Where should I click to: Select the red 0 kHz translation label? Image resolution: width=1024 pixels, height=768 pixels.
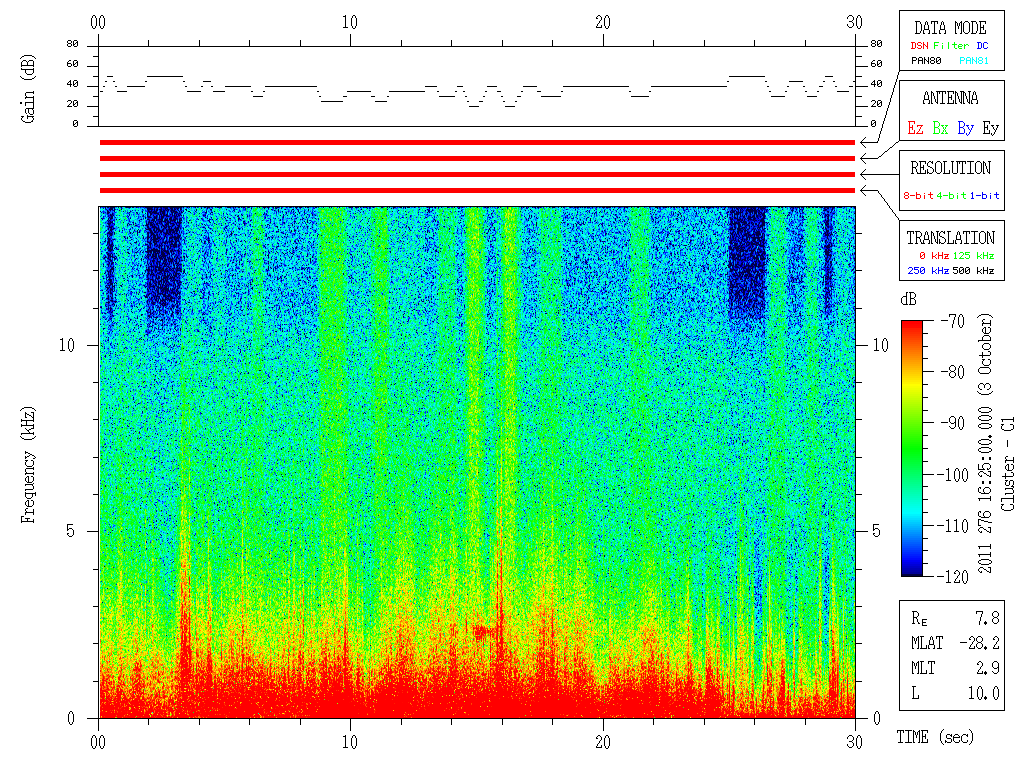point(934,255)
